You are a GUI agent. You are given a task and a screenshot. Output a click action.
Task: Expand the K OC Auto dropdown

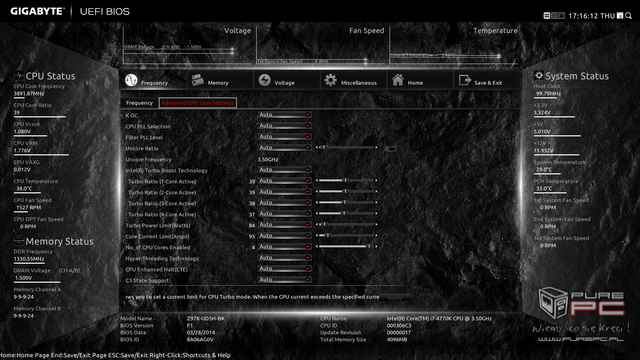click(284, 115)
